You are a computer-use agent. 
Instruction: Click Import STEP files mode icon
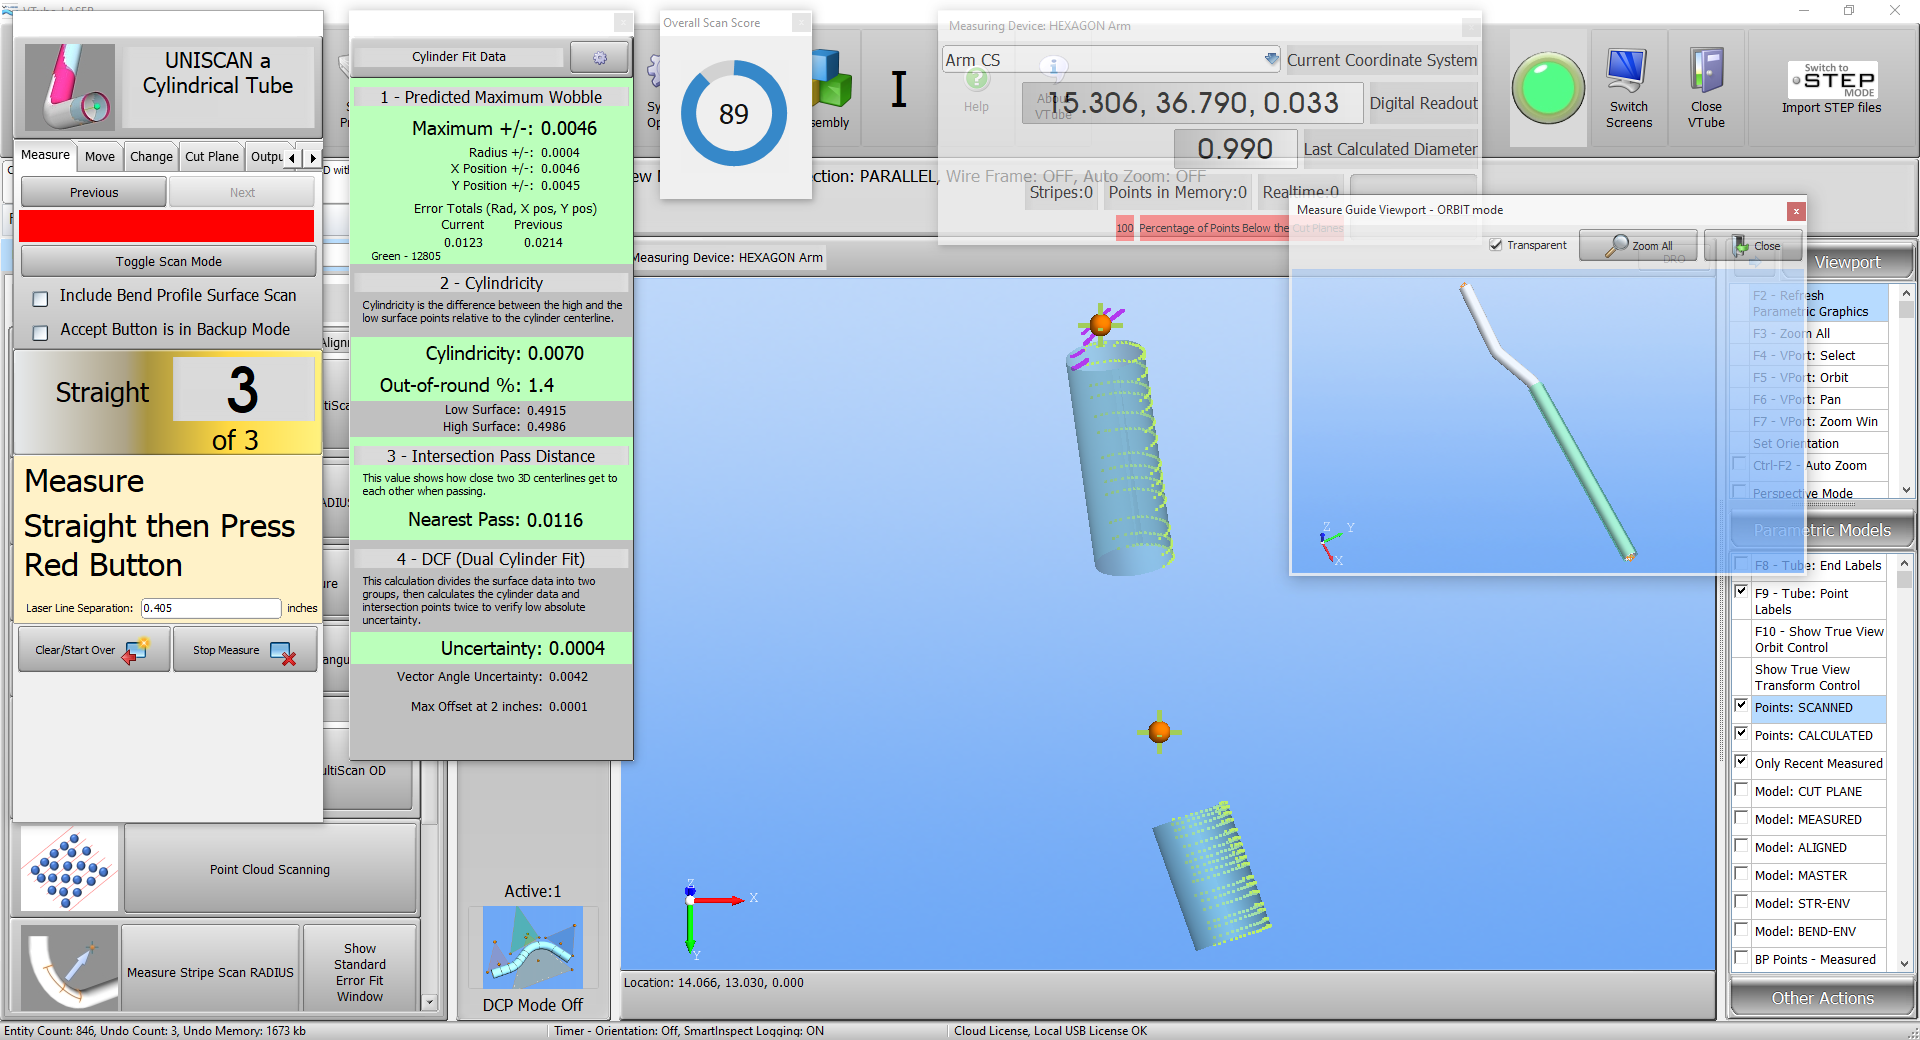(1831, 80)
